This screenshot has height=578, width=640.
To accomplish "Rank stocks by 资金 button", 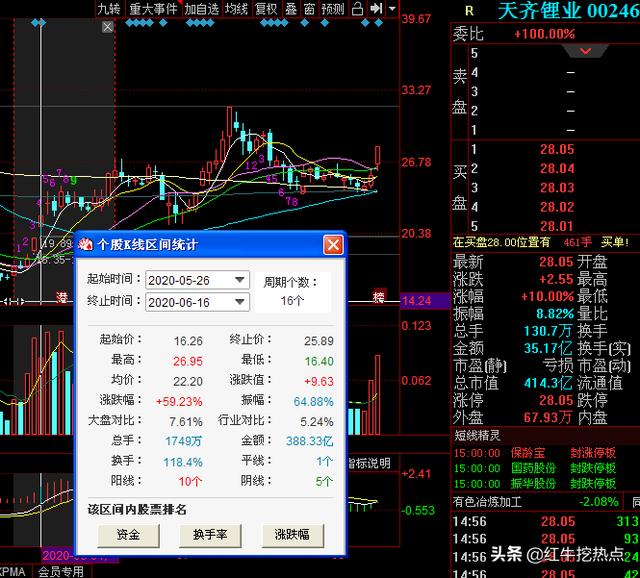I will pyautogui.click(x=128, y=535).
